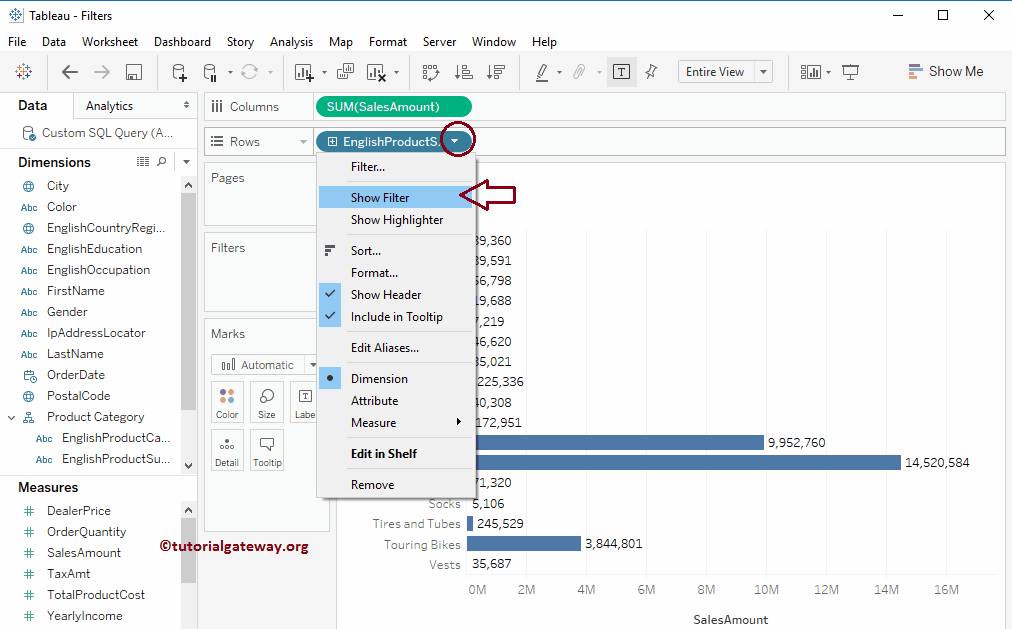This screenshot has width=1012, height=629.
Task: Click the Label marks card button
Action: [304, 402]
